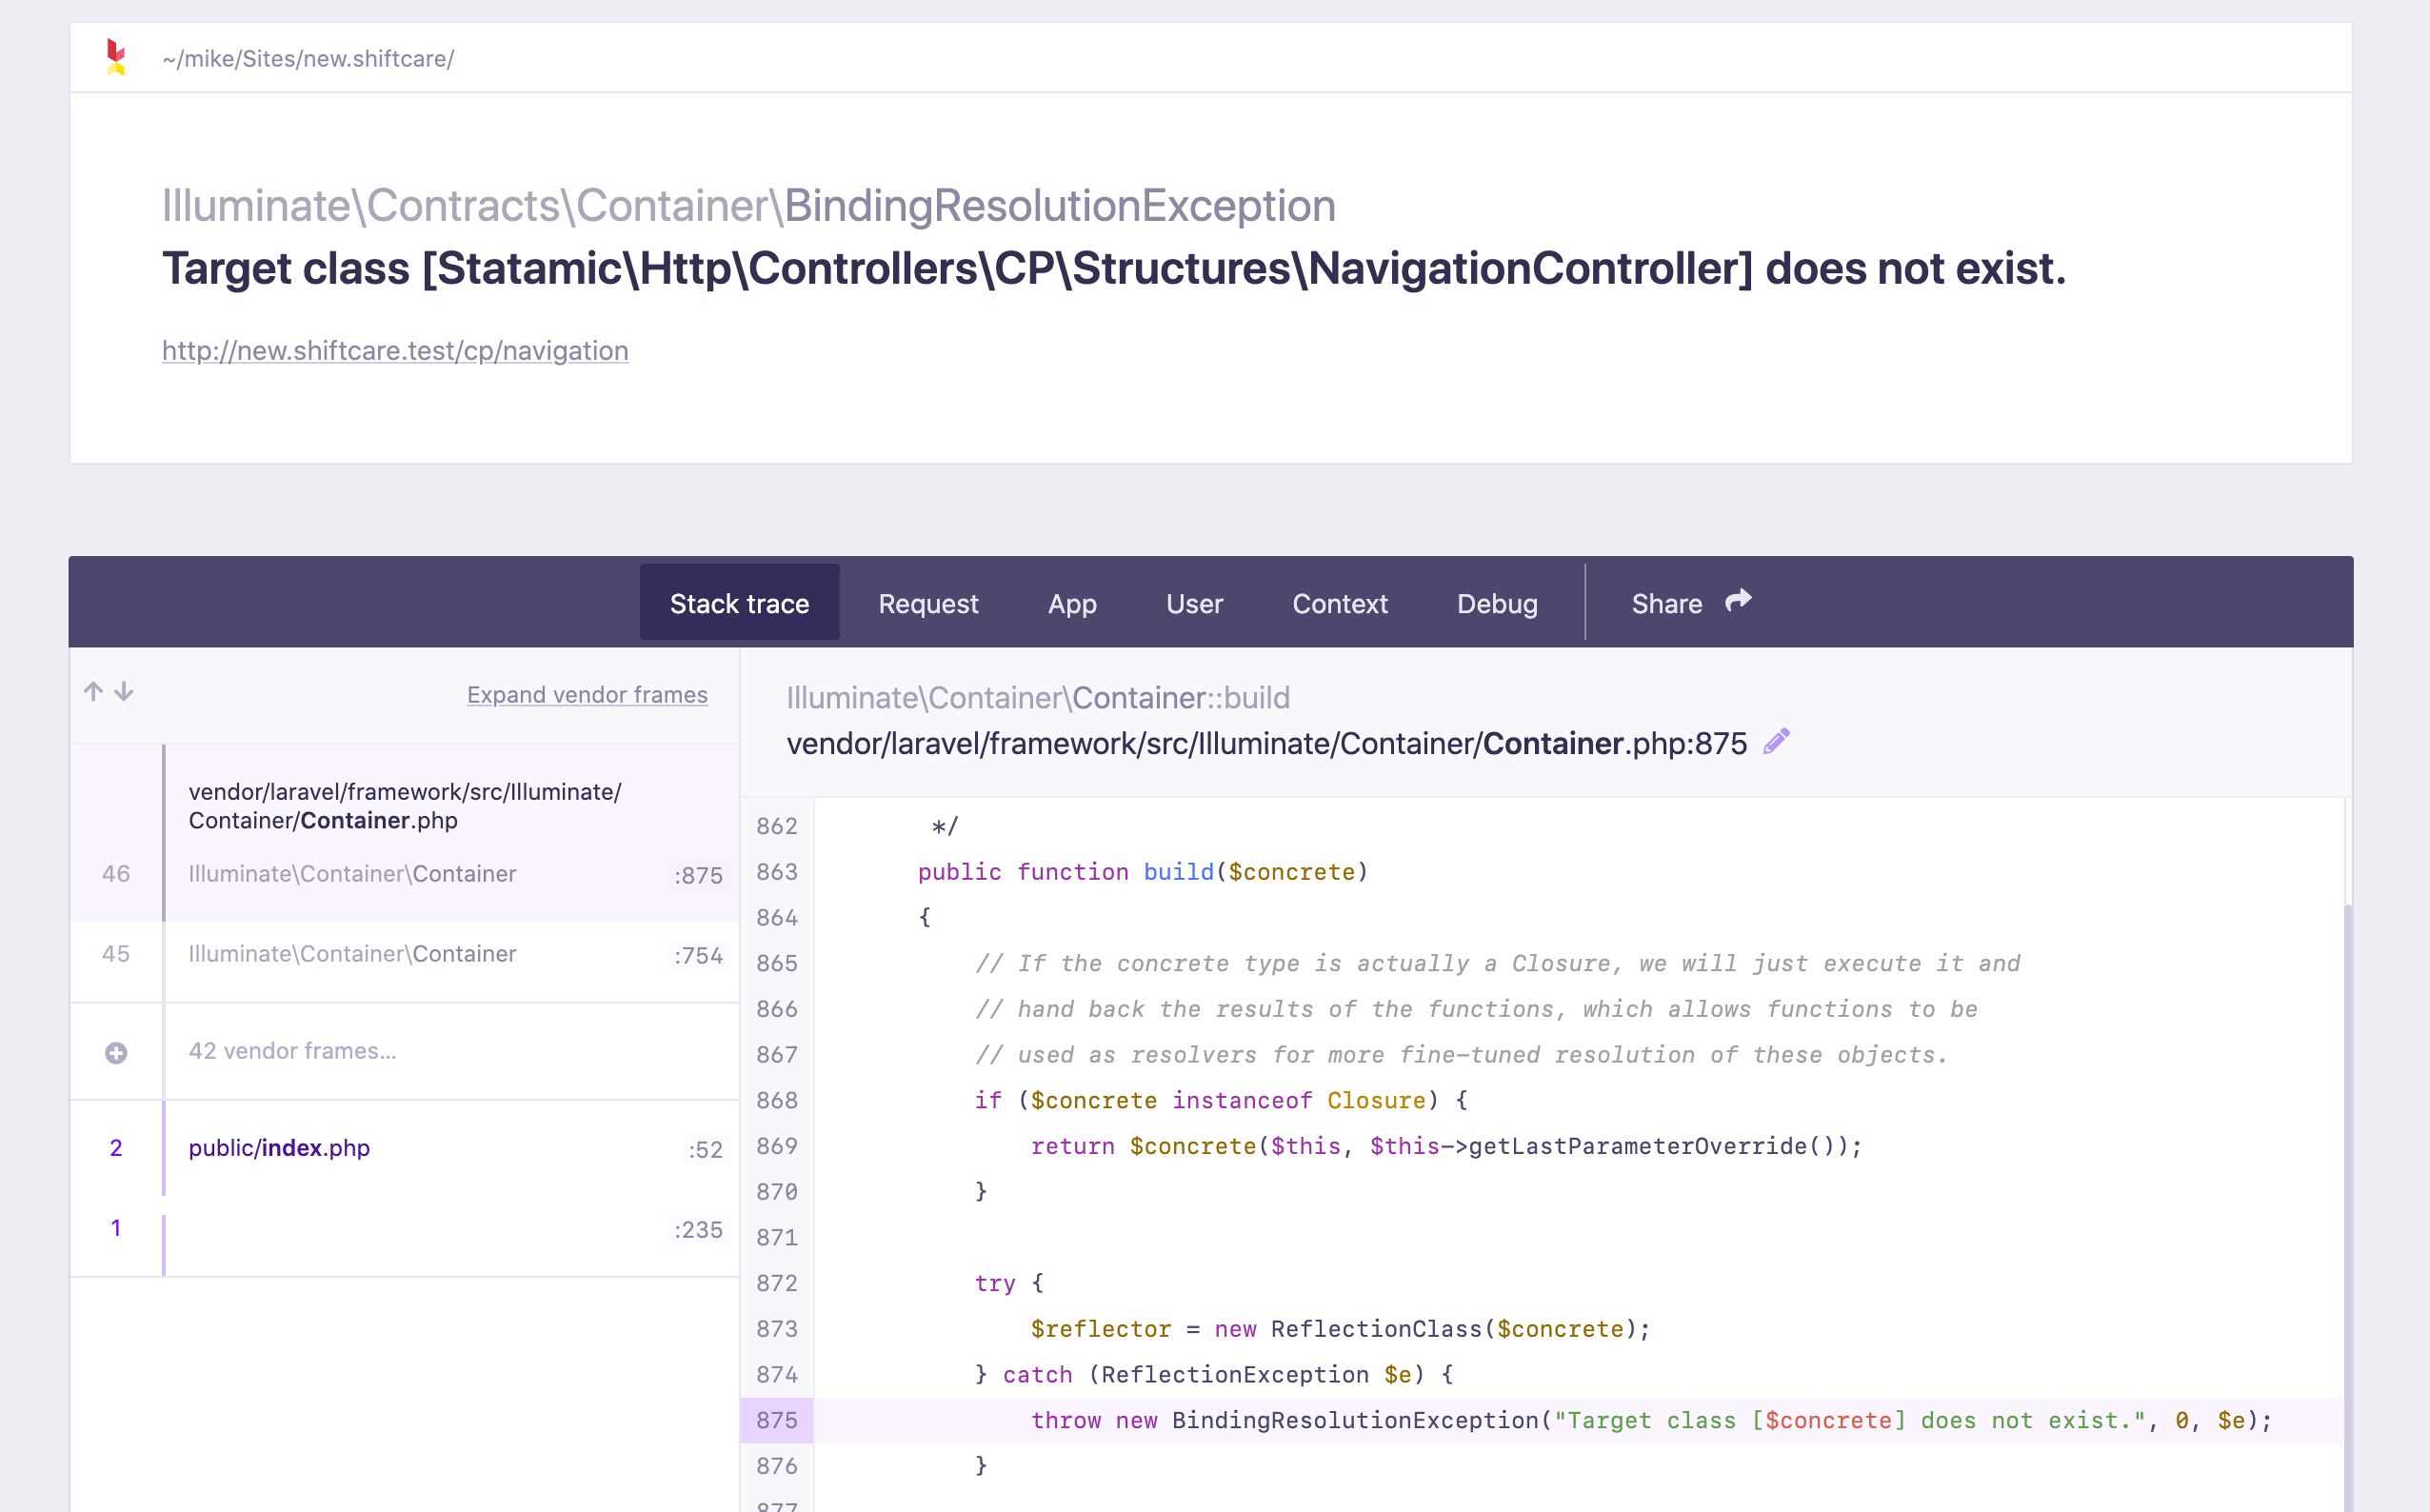Screen dimensions: 2430x1512
Task: Select the Stack trace tab
Action: point(739,602)
